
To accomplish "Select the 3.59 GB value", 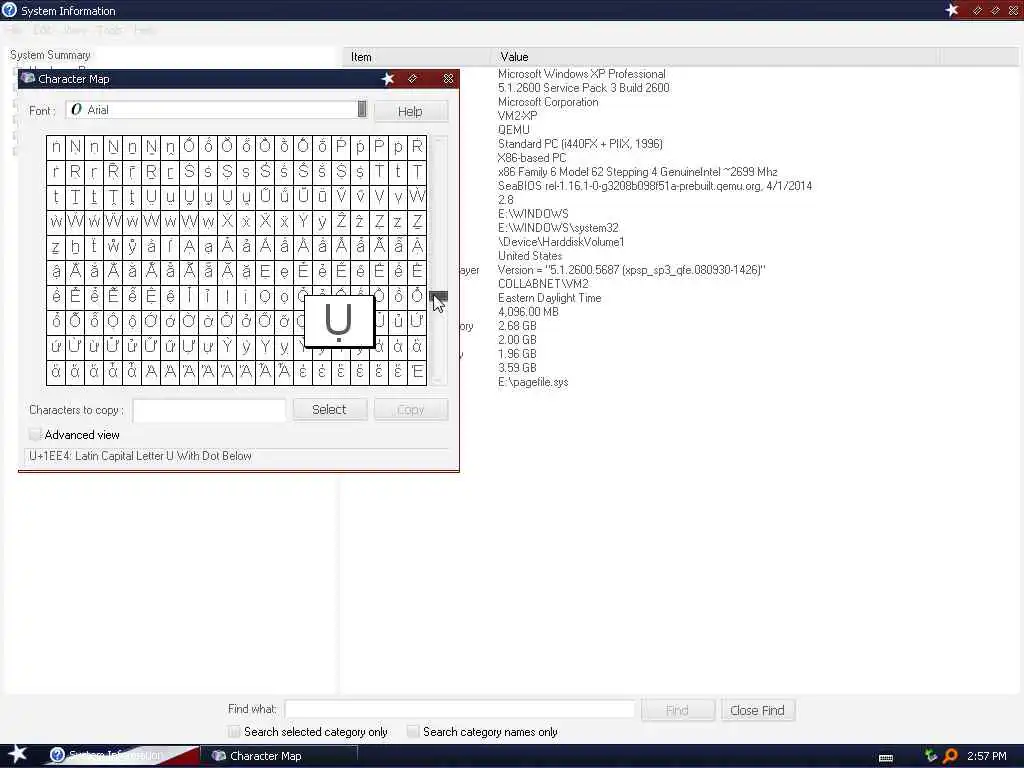I will click(517, 368).
